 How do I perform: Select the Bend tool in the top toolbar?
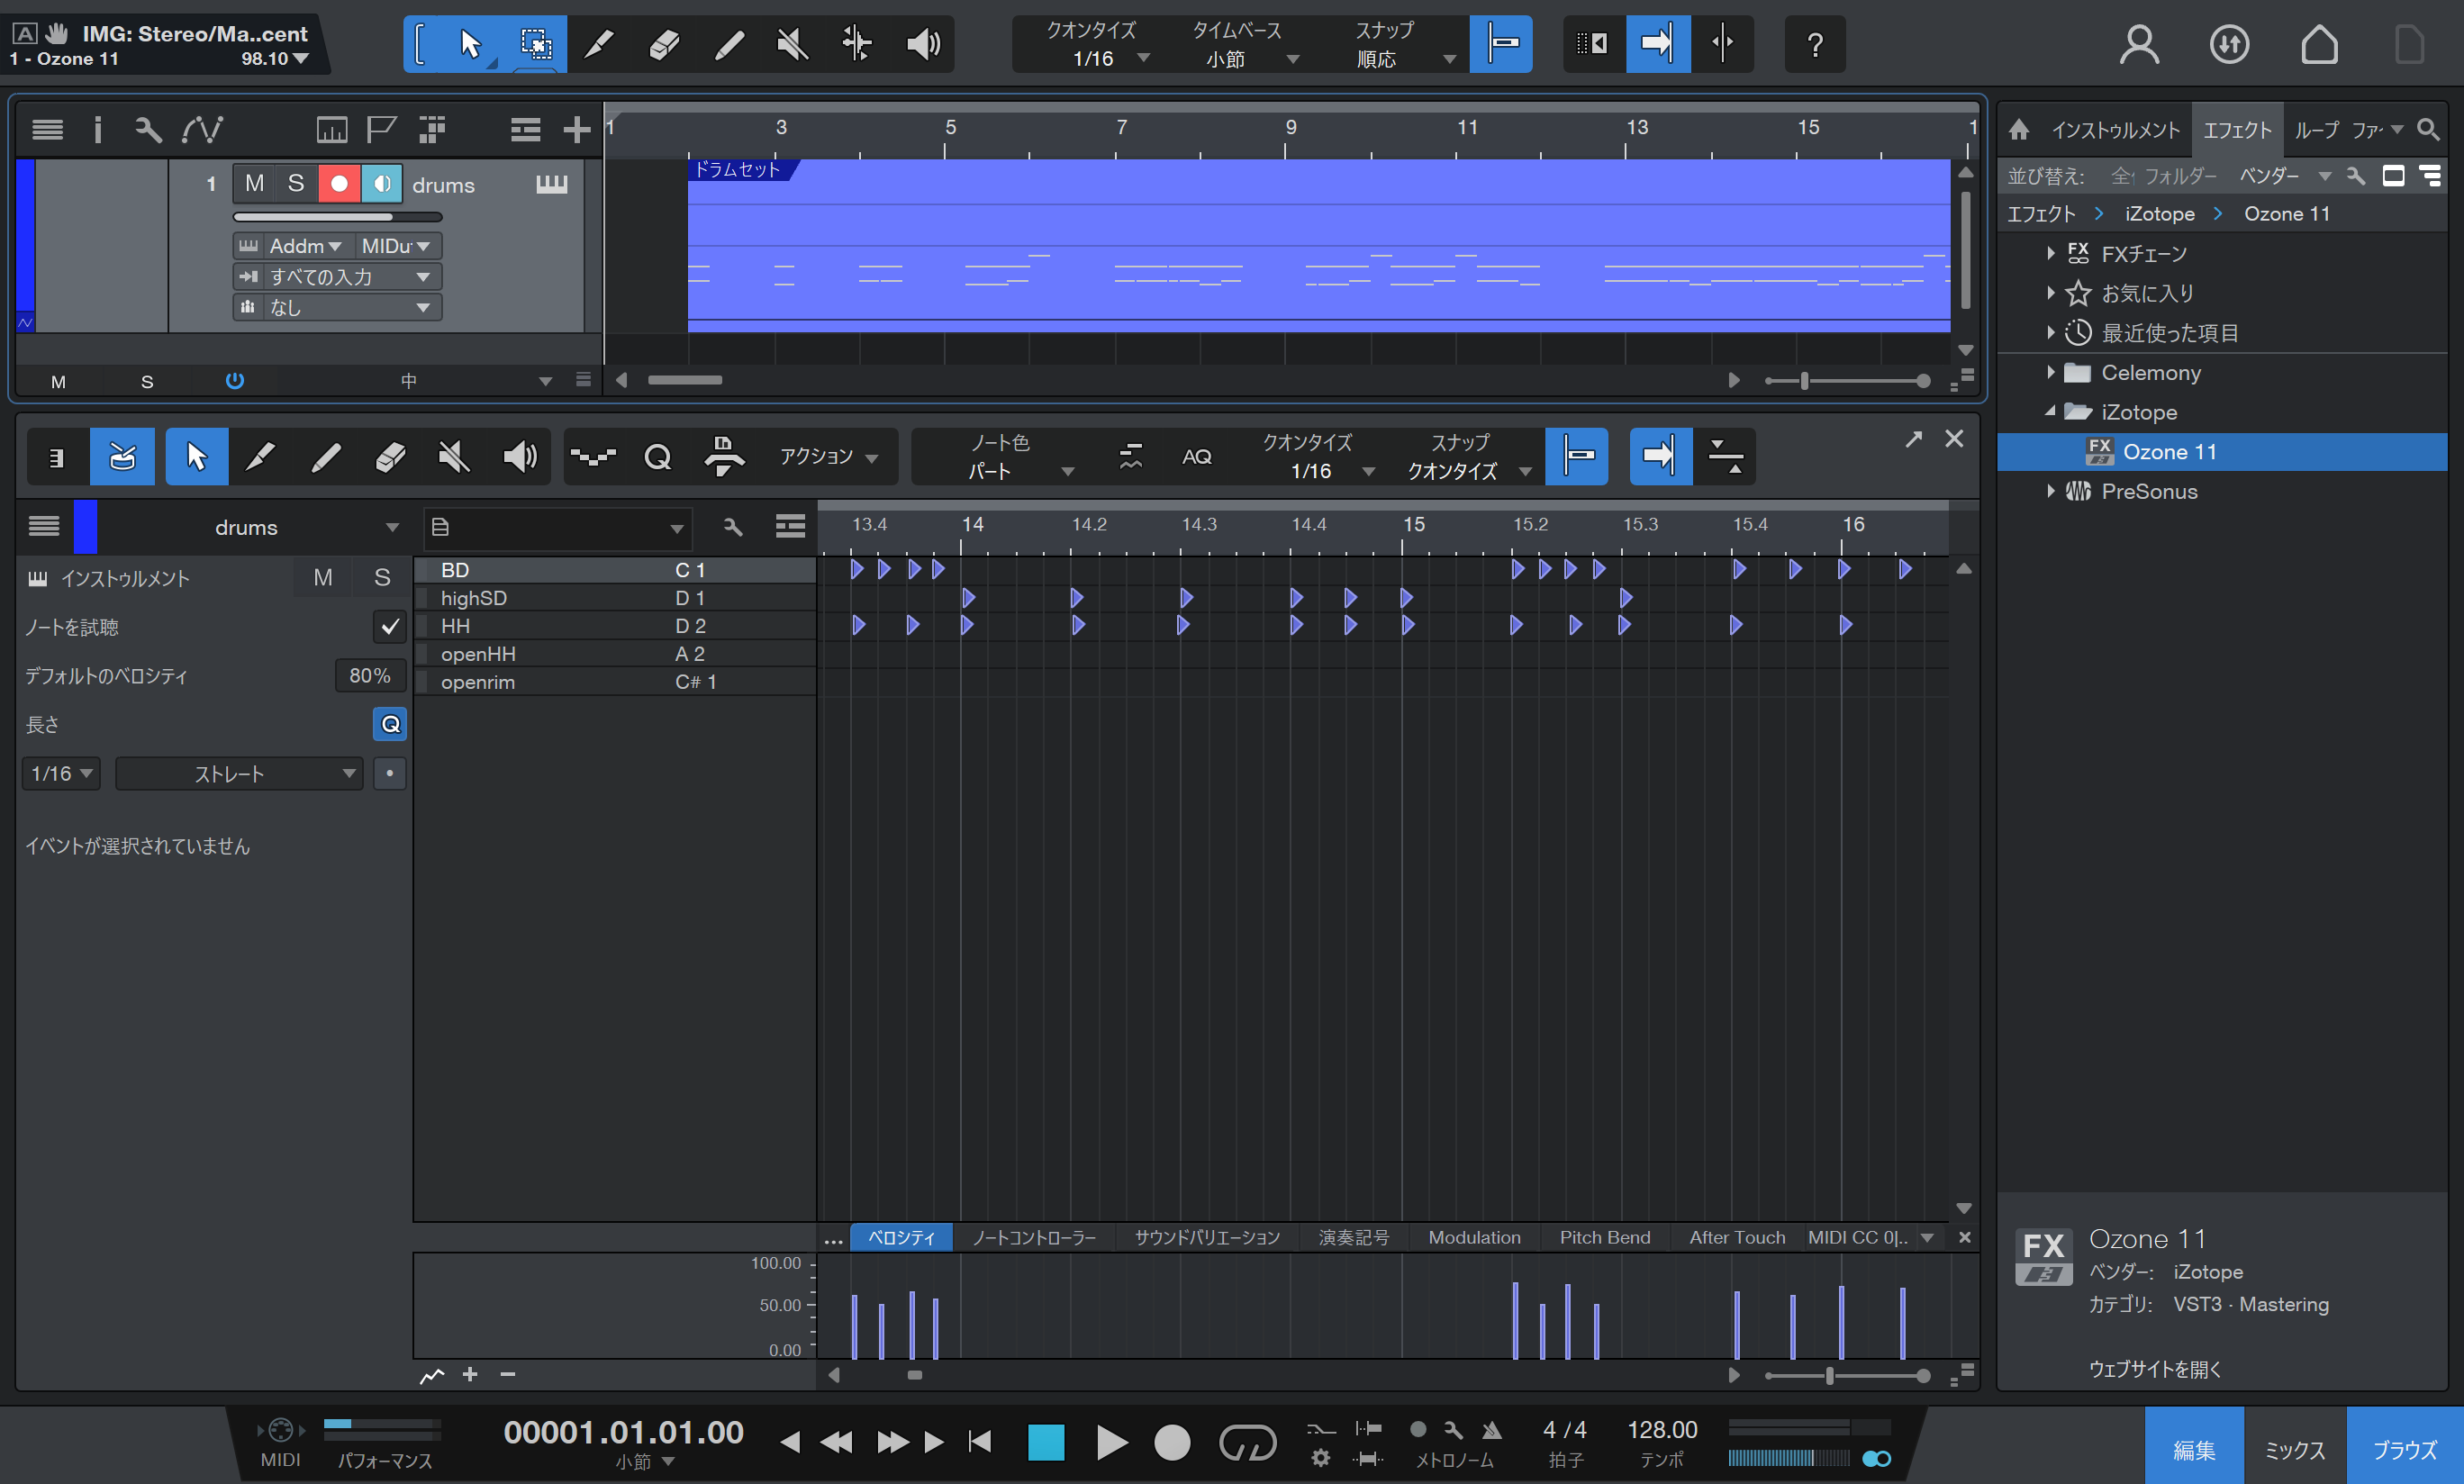[x=857, y=44]
